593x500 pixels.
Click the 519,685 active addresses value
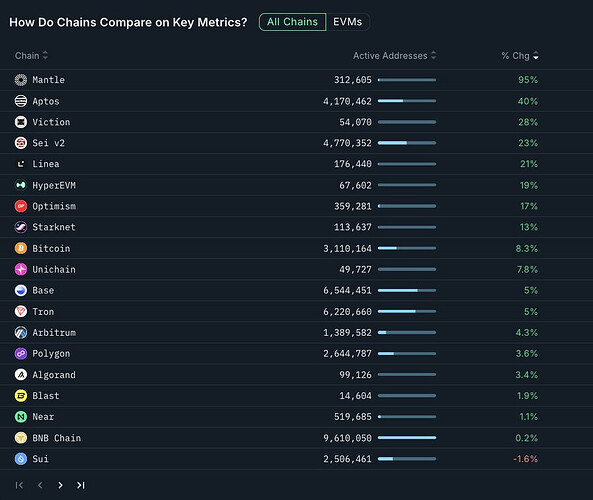(352, 417)
